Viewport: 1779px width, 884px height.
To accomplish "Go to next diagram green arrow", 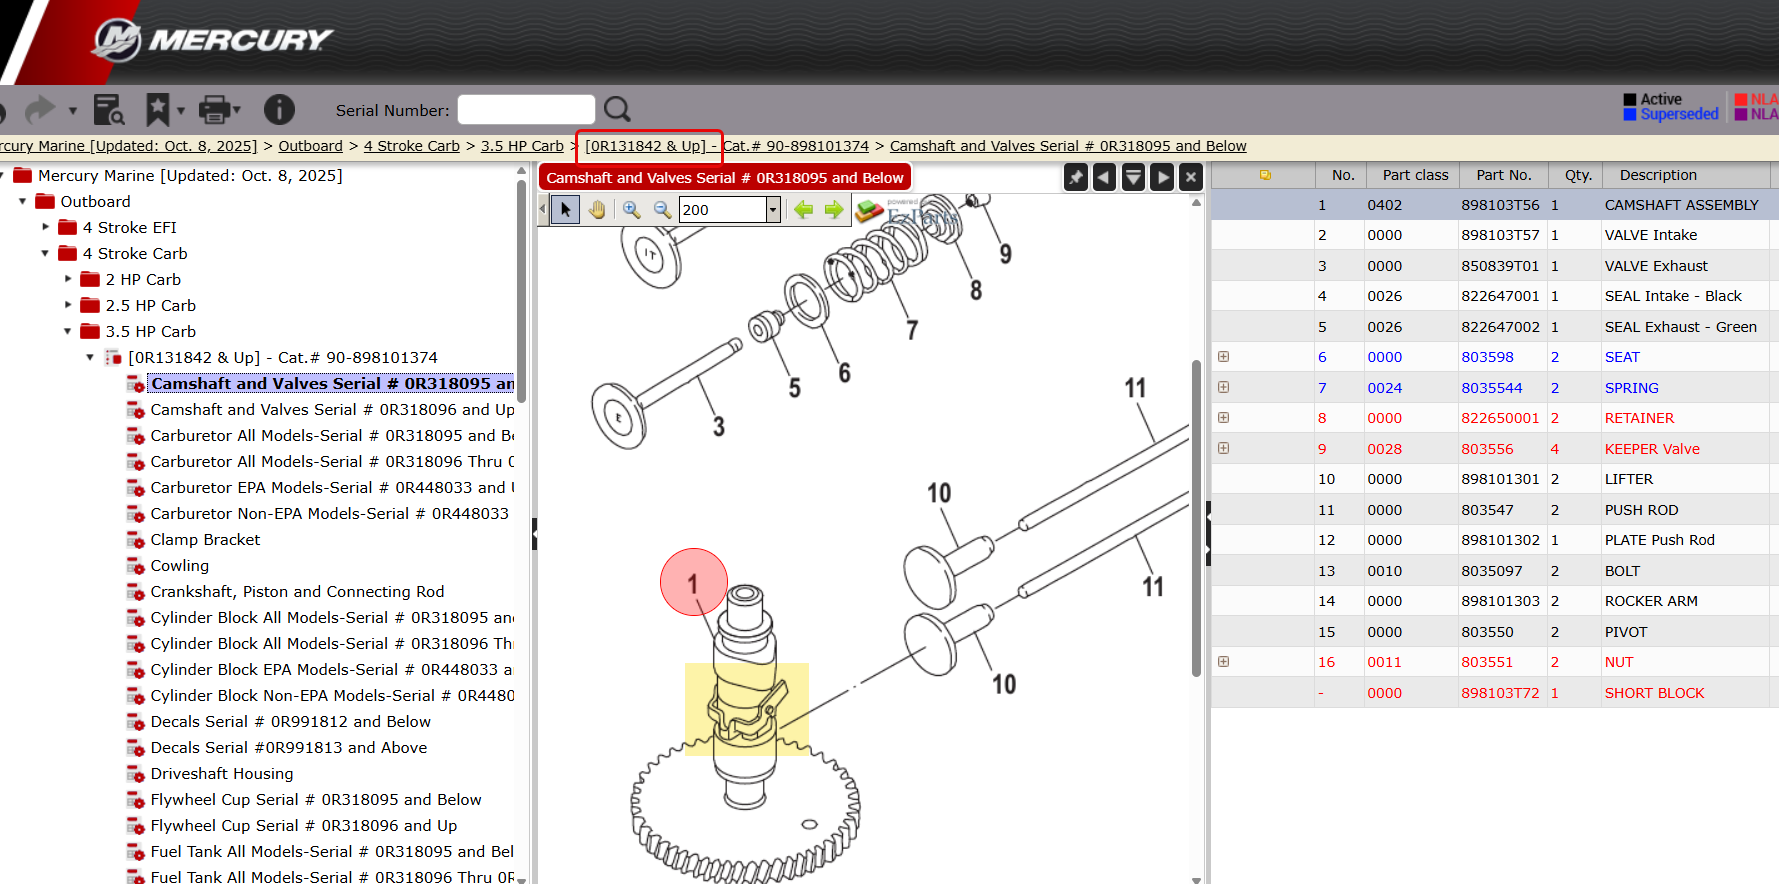I will (x=834, y=209).
